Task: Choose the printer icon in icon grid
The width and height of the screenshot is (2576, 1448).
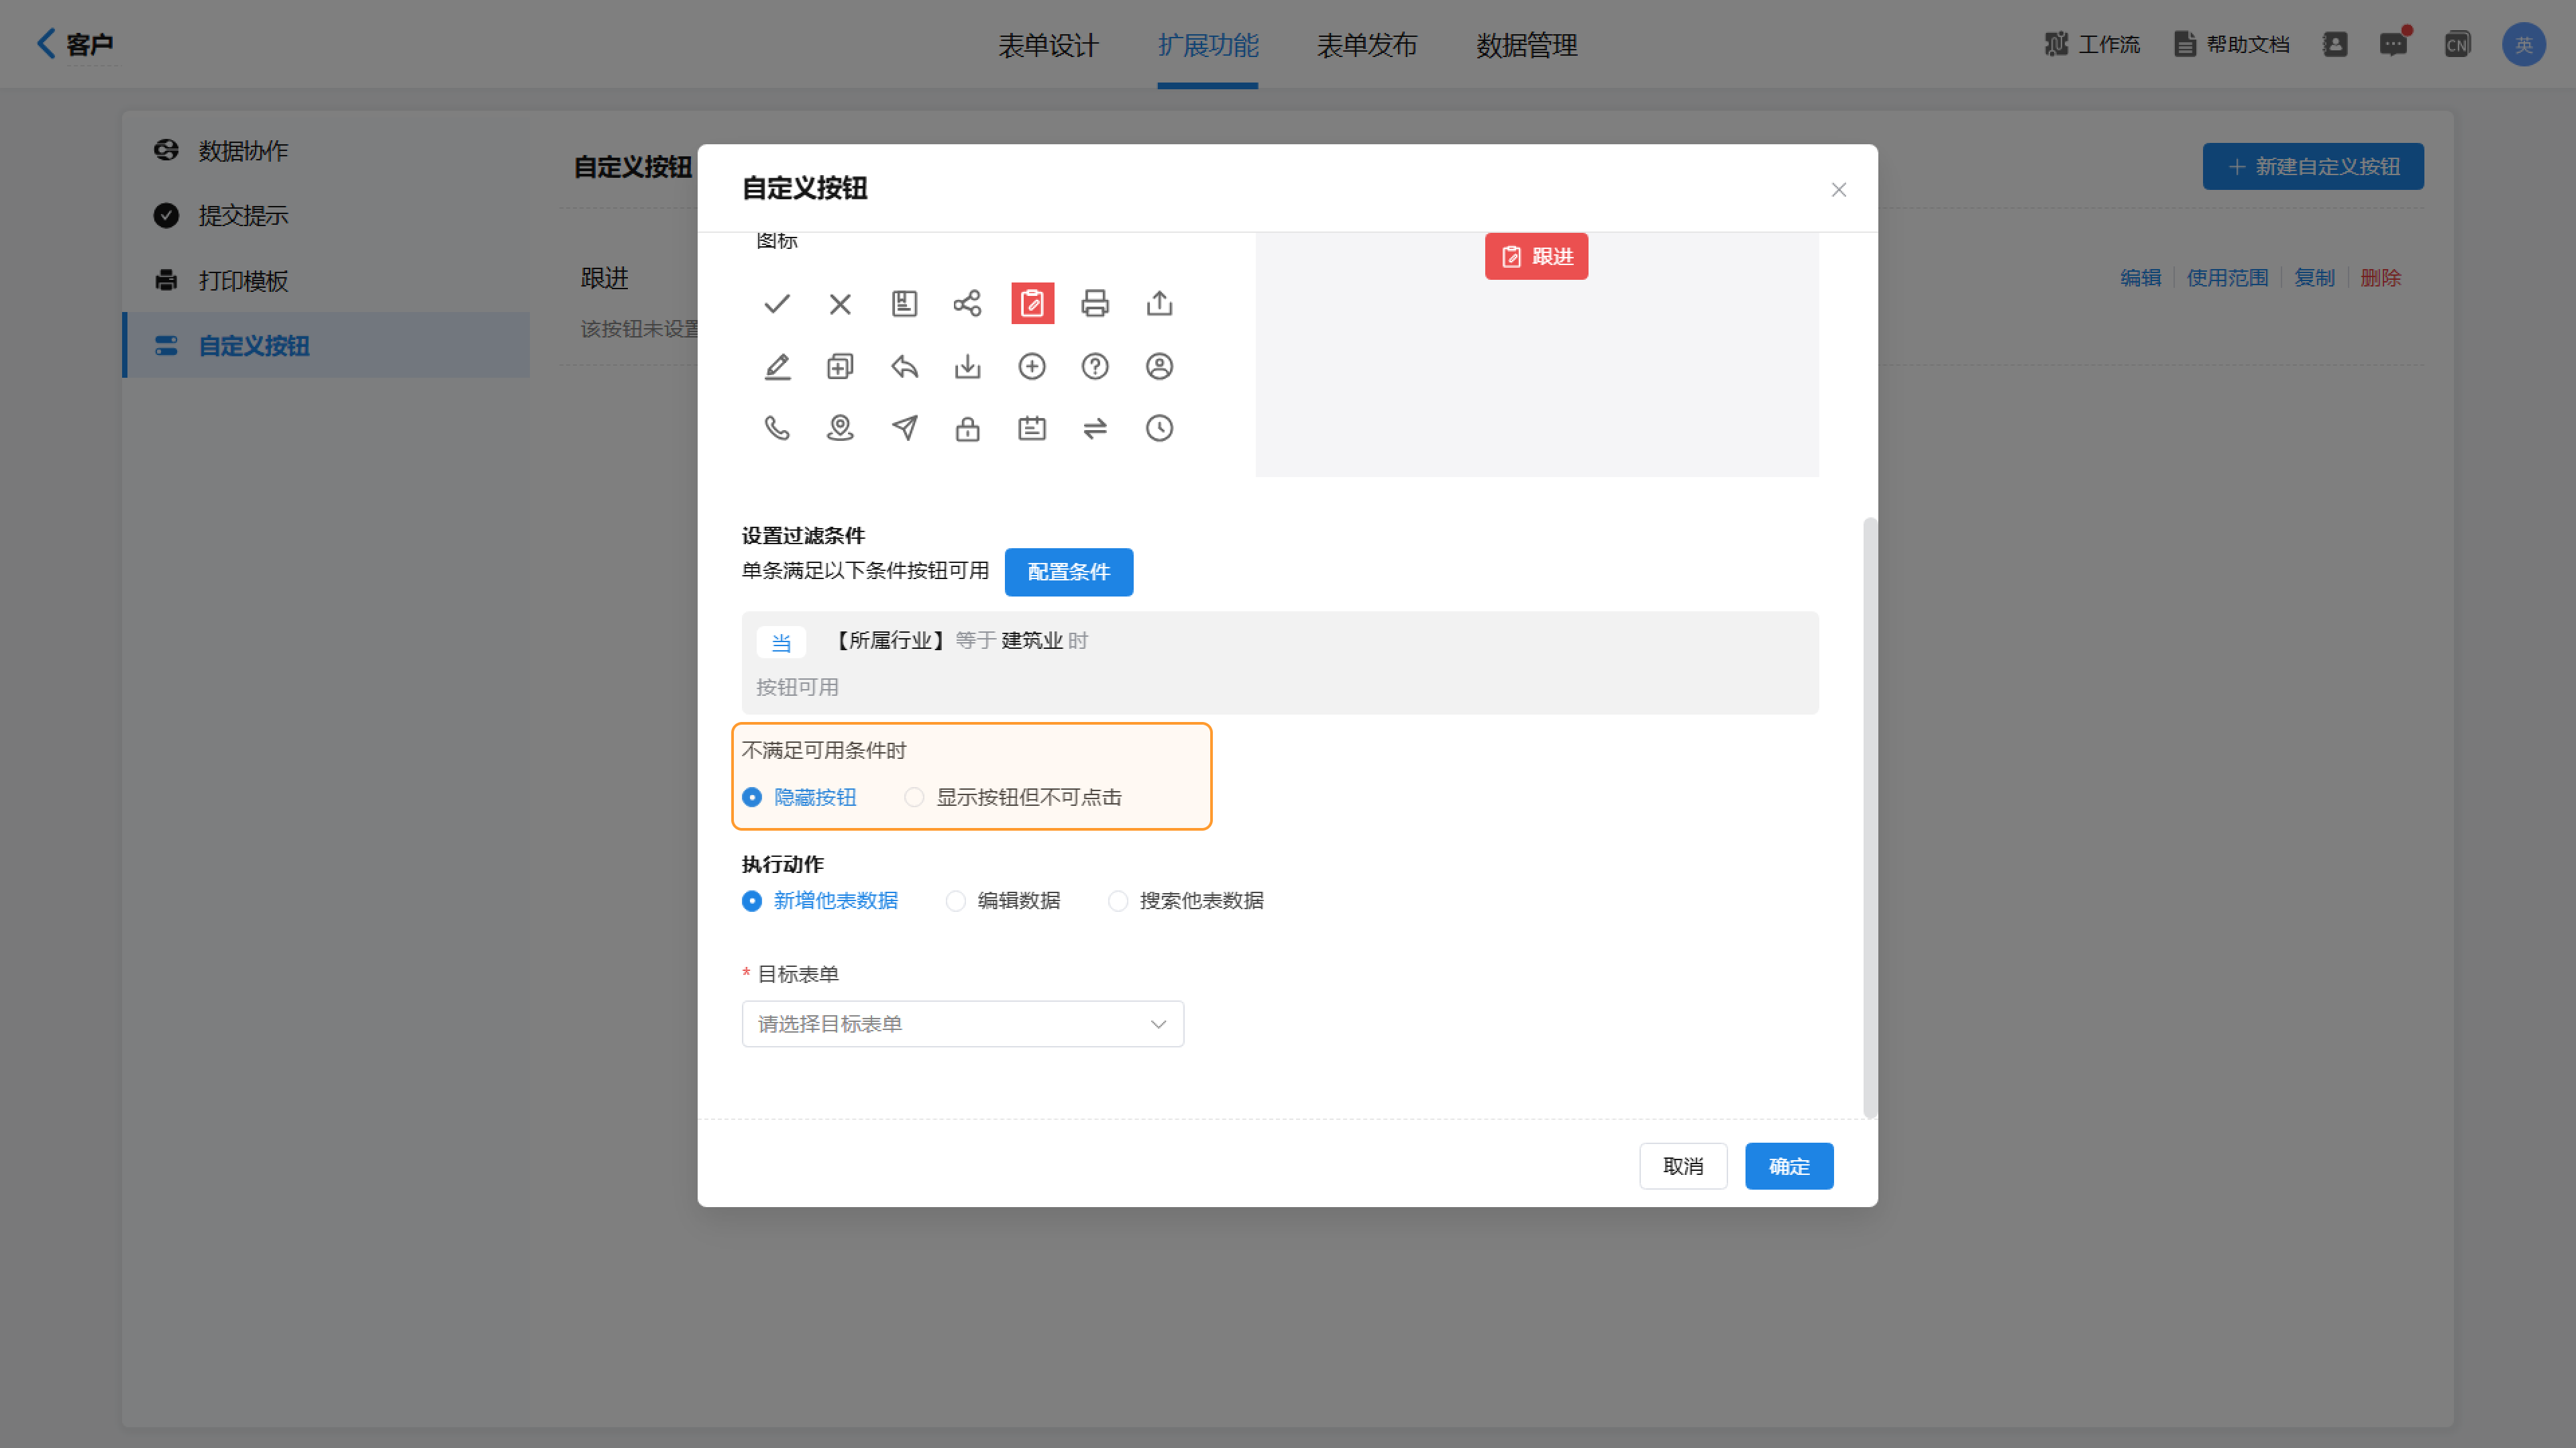Action: point(1095,303)
